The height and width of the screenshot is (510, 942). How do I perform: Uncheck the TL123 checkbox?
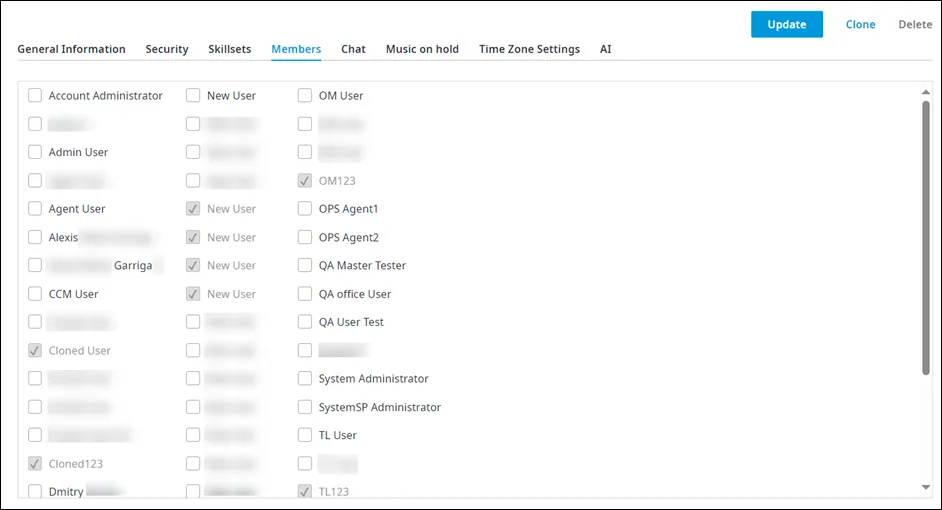(305, 491)
